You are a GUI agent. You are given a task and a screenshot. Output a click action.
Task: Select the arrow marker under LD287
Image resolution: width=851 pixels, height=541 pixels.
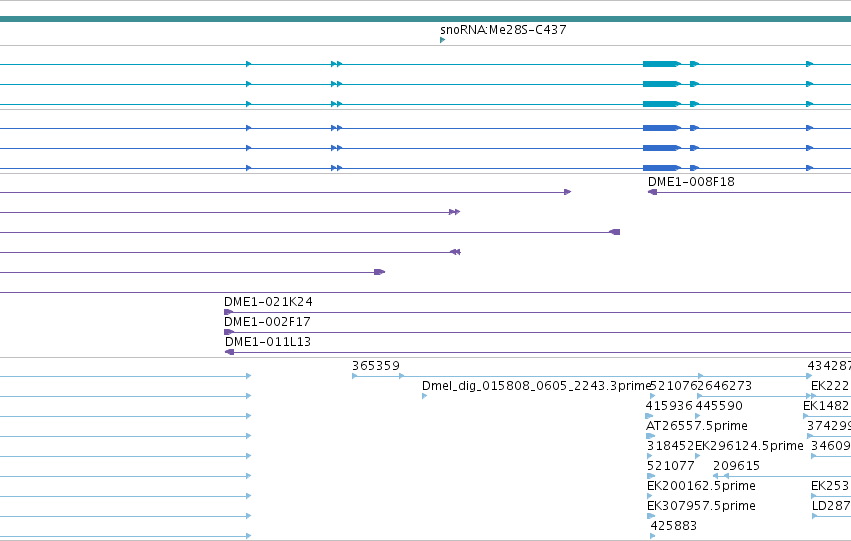point(815,517)
